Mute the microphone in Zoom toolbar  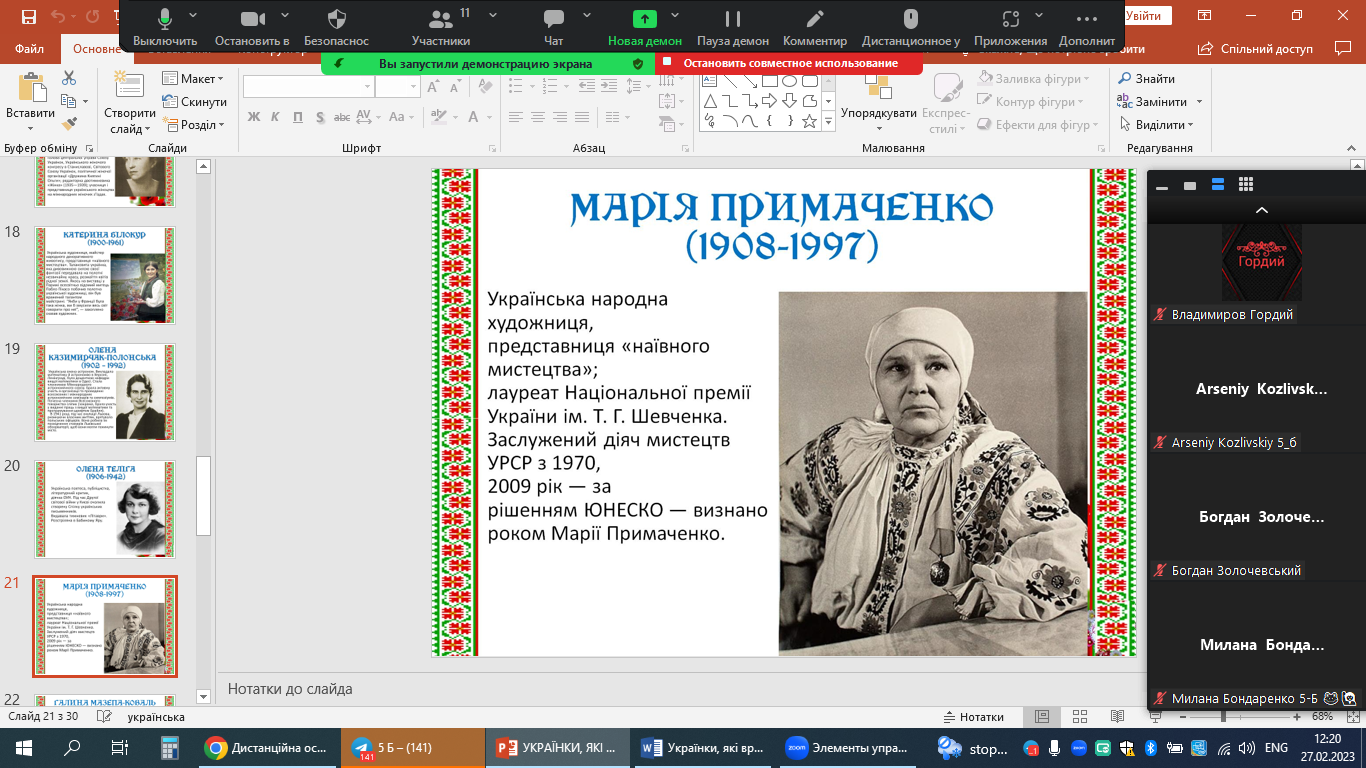164,20
